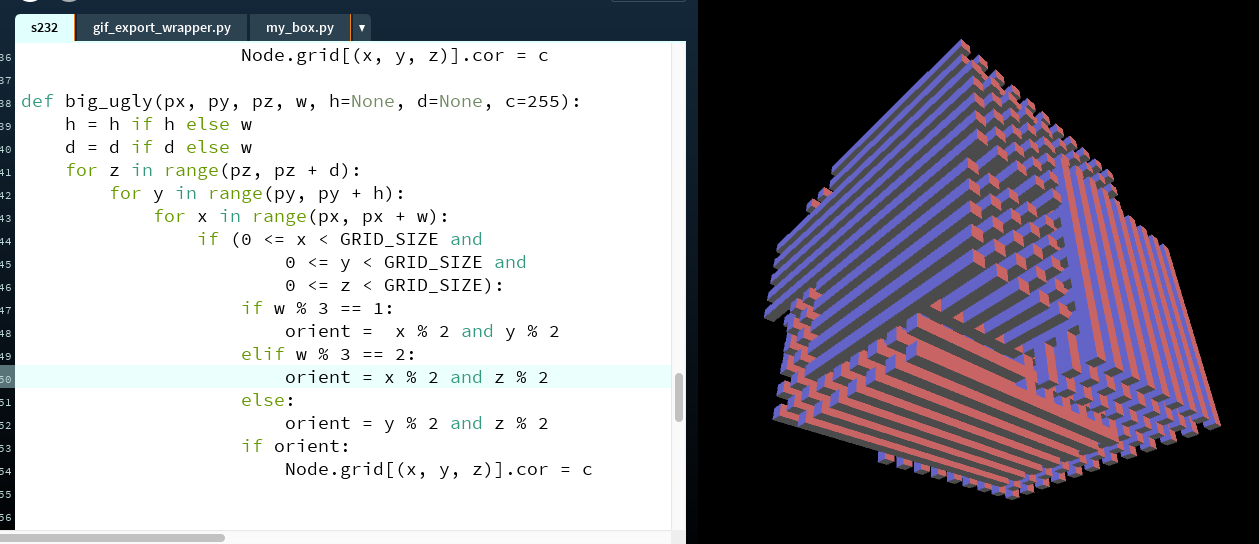Click the editor's vertical scrollbar thumb
The image size is (1259, 544).
tap(680, 397)
